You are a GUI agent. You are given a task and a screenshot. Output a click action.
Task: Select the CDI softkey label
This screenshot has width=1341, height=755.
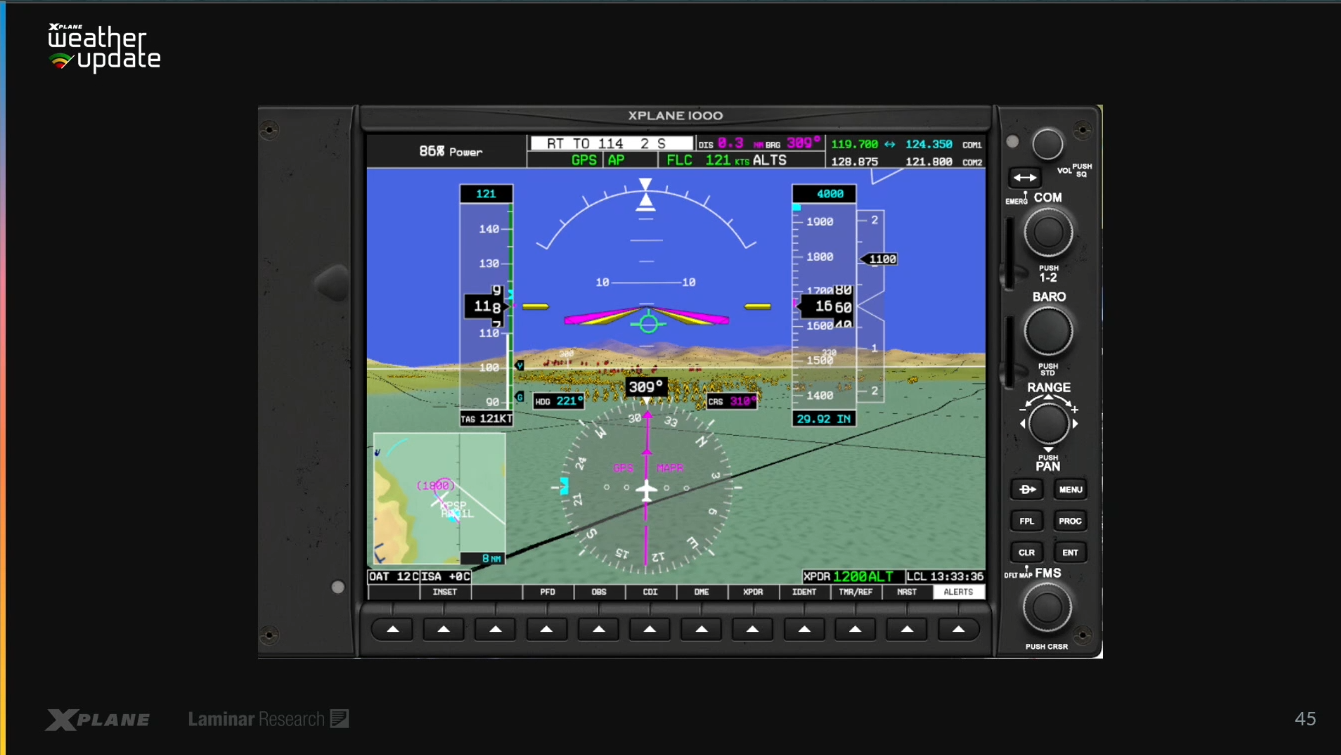[x=650, y=592]
